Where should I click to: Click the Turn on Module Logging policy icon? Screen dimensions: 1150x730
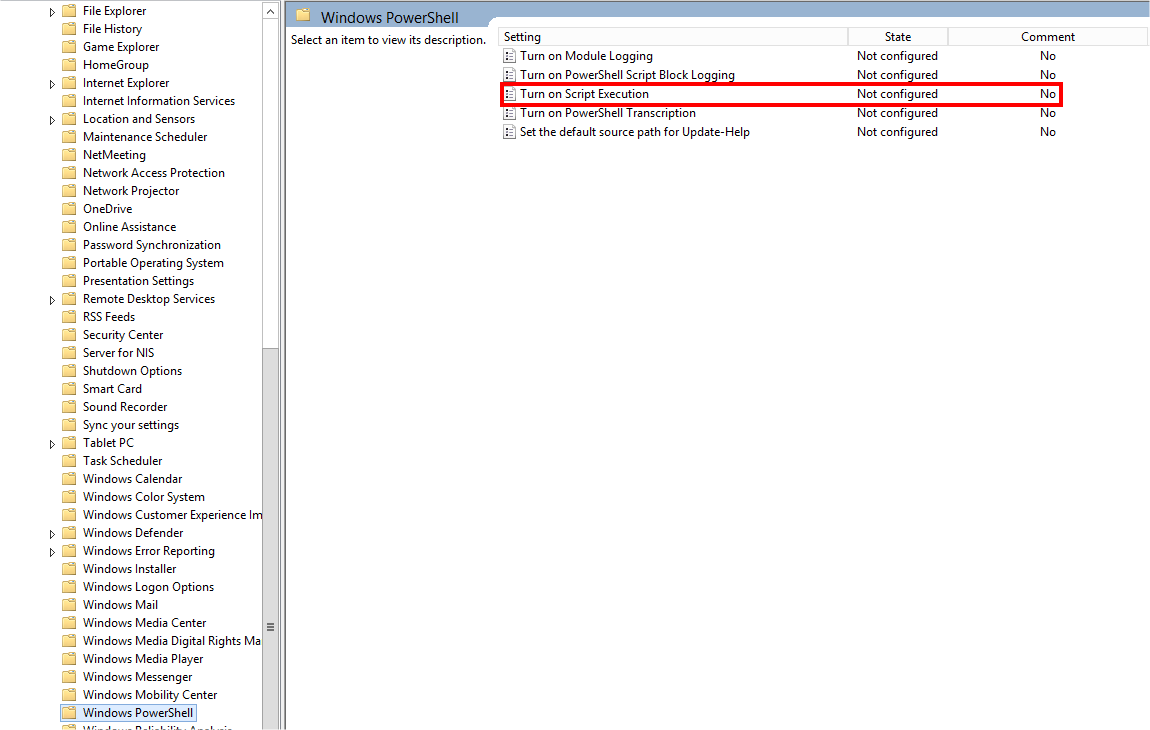[x=509, y=56]
